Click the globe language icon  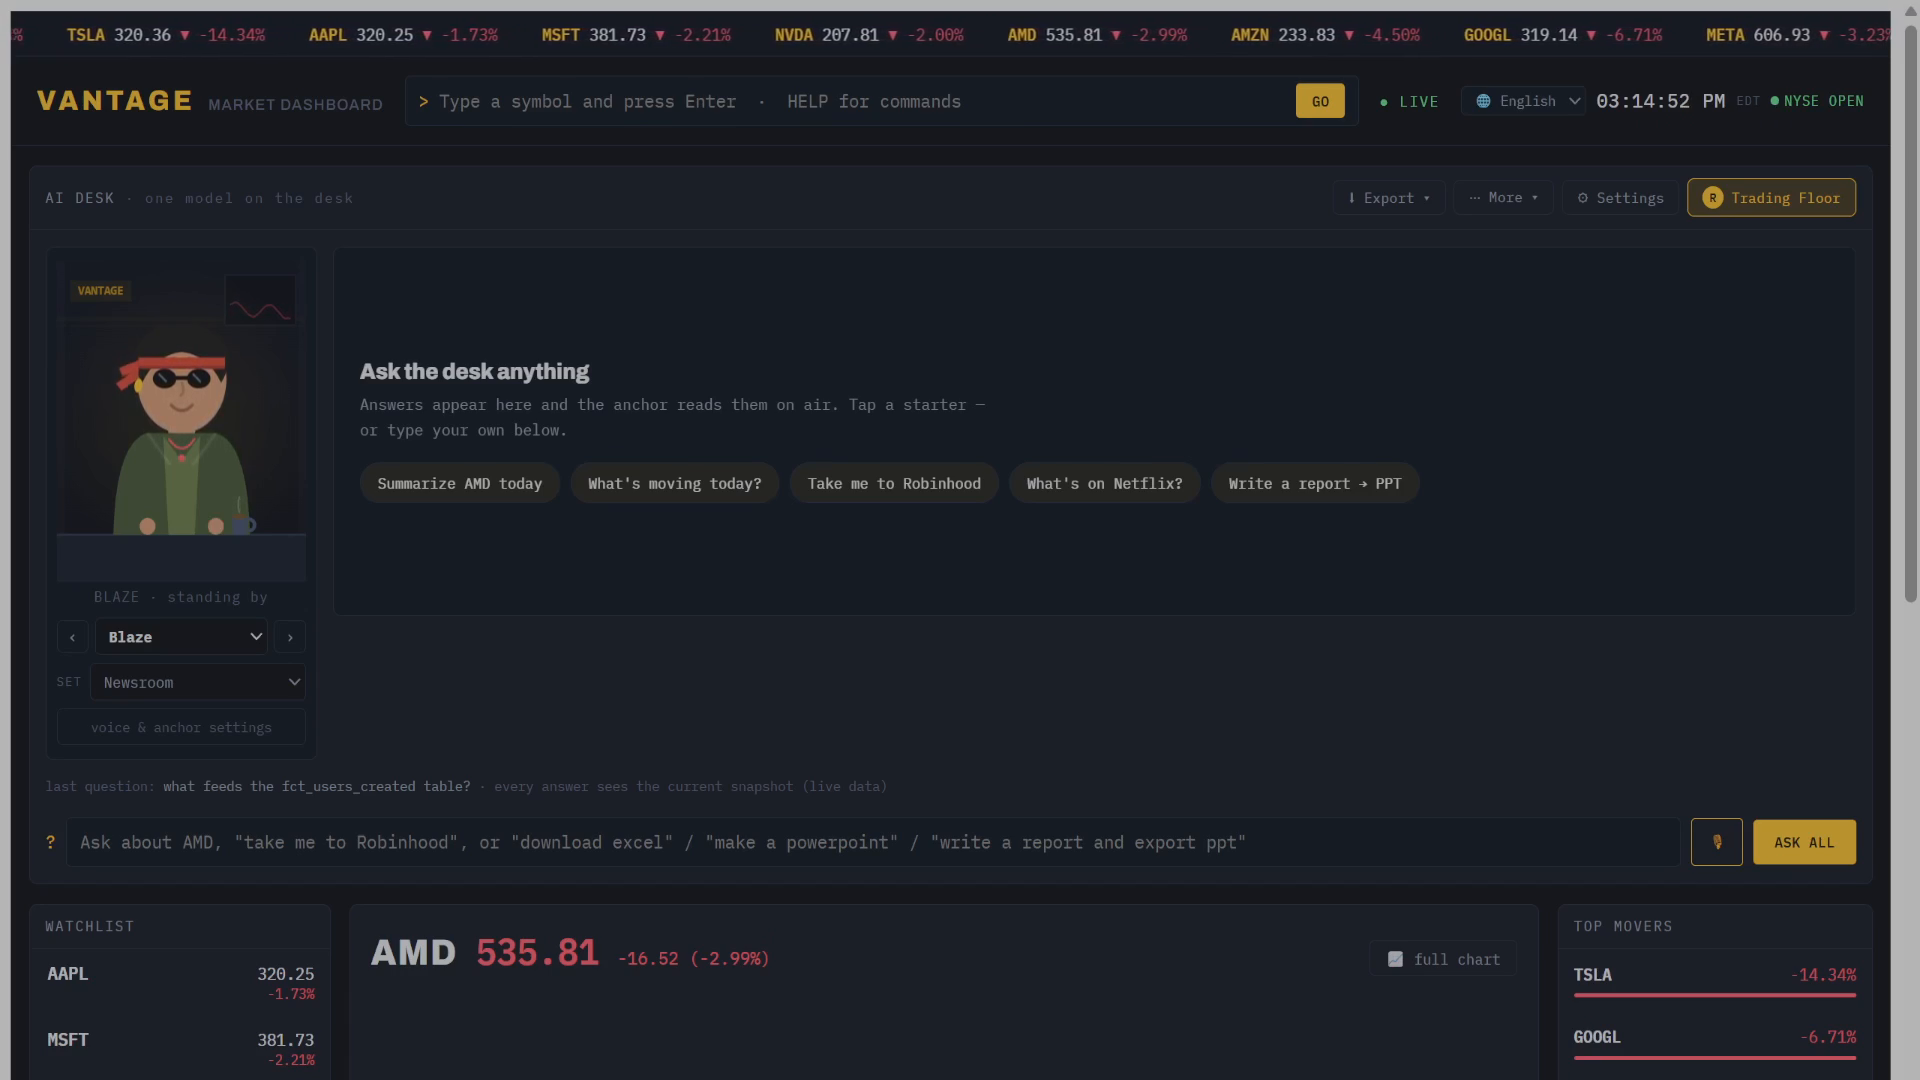pos(1483,101)
